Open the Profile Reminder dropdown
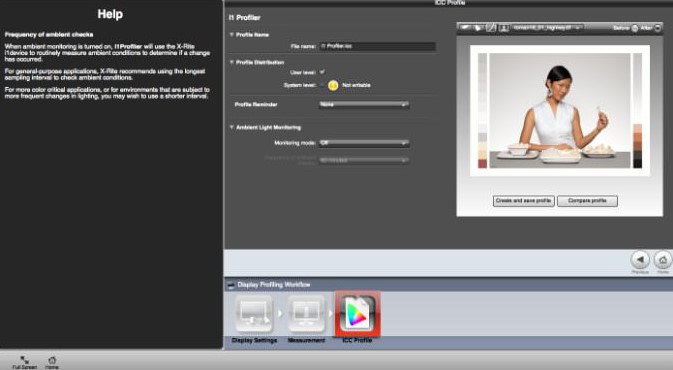 (x=364, y=104)
